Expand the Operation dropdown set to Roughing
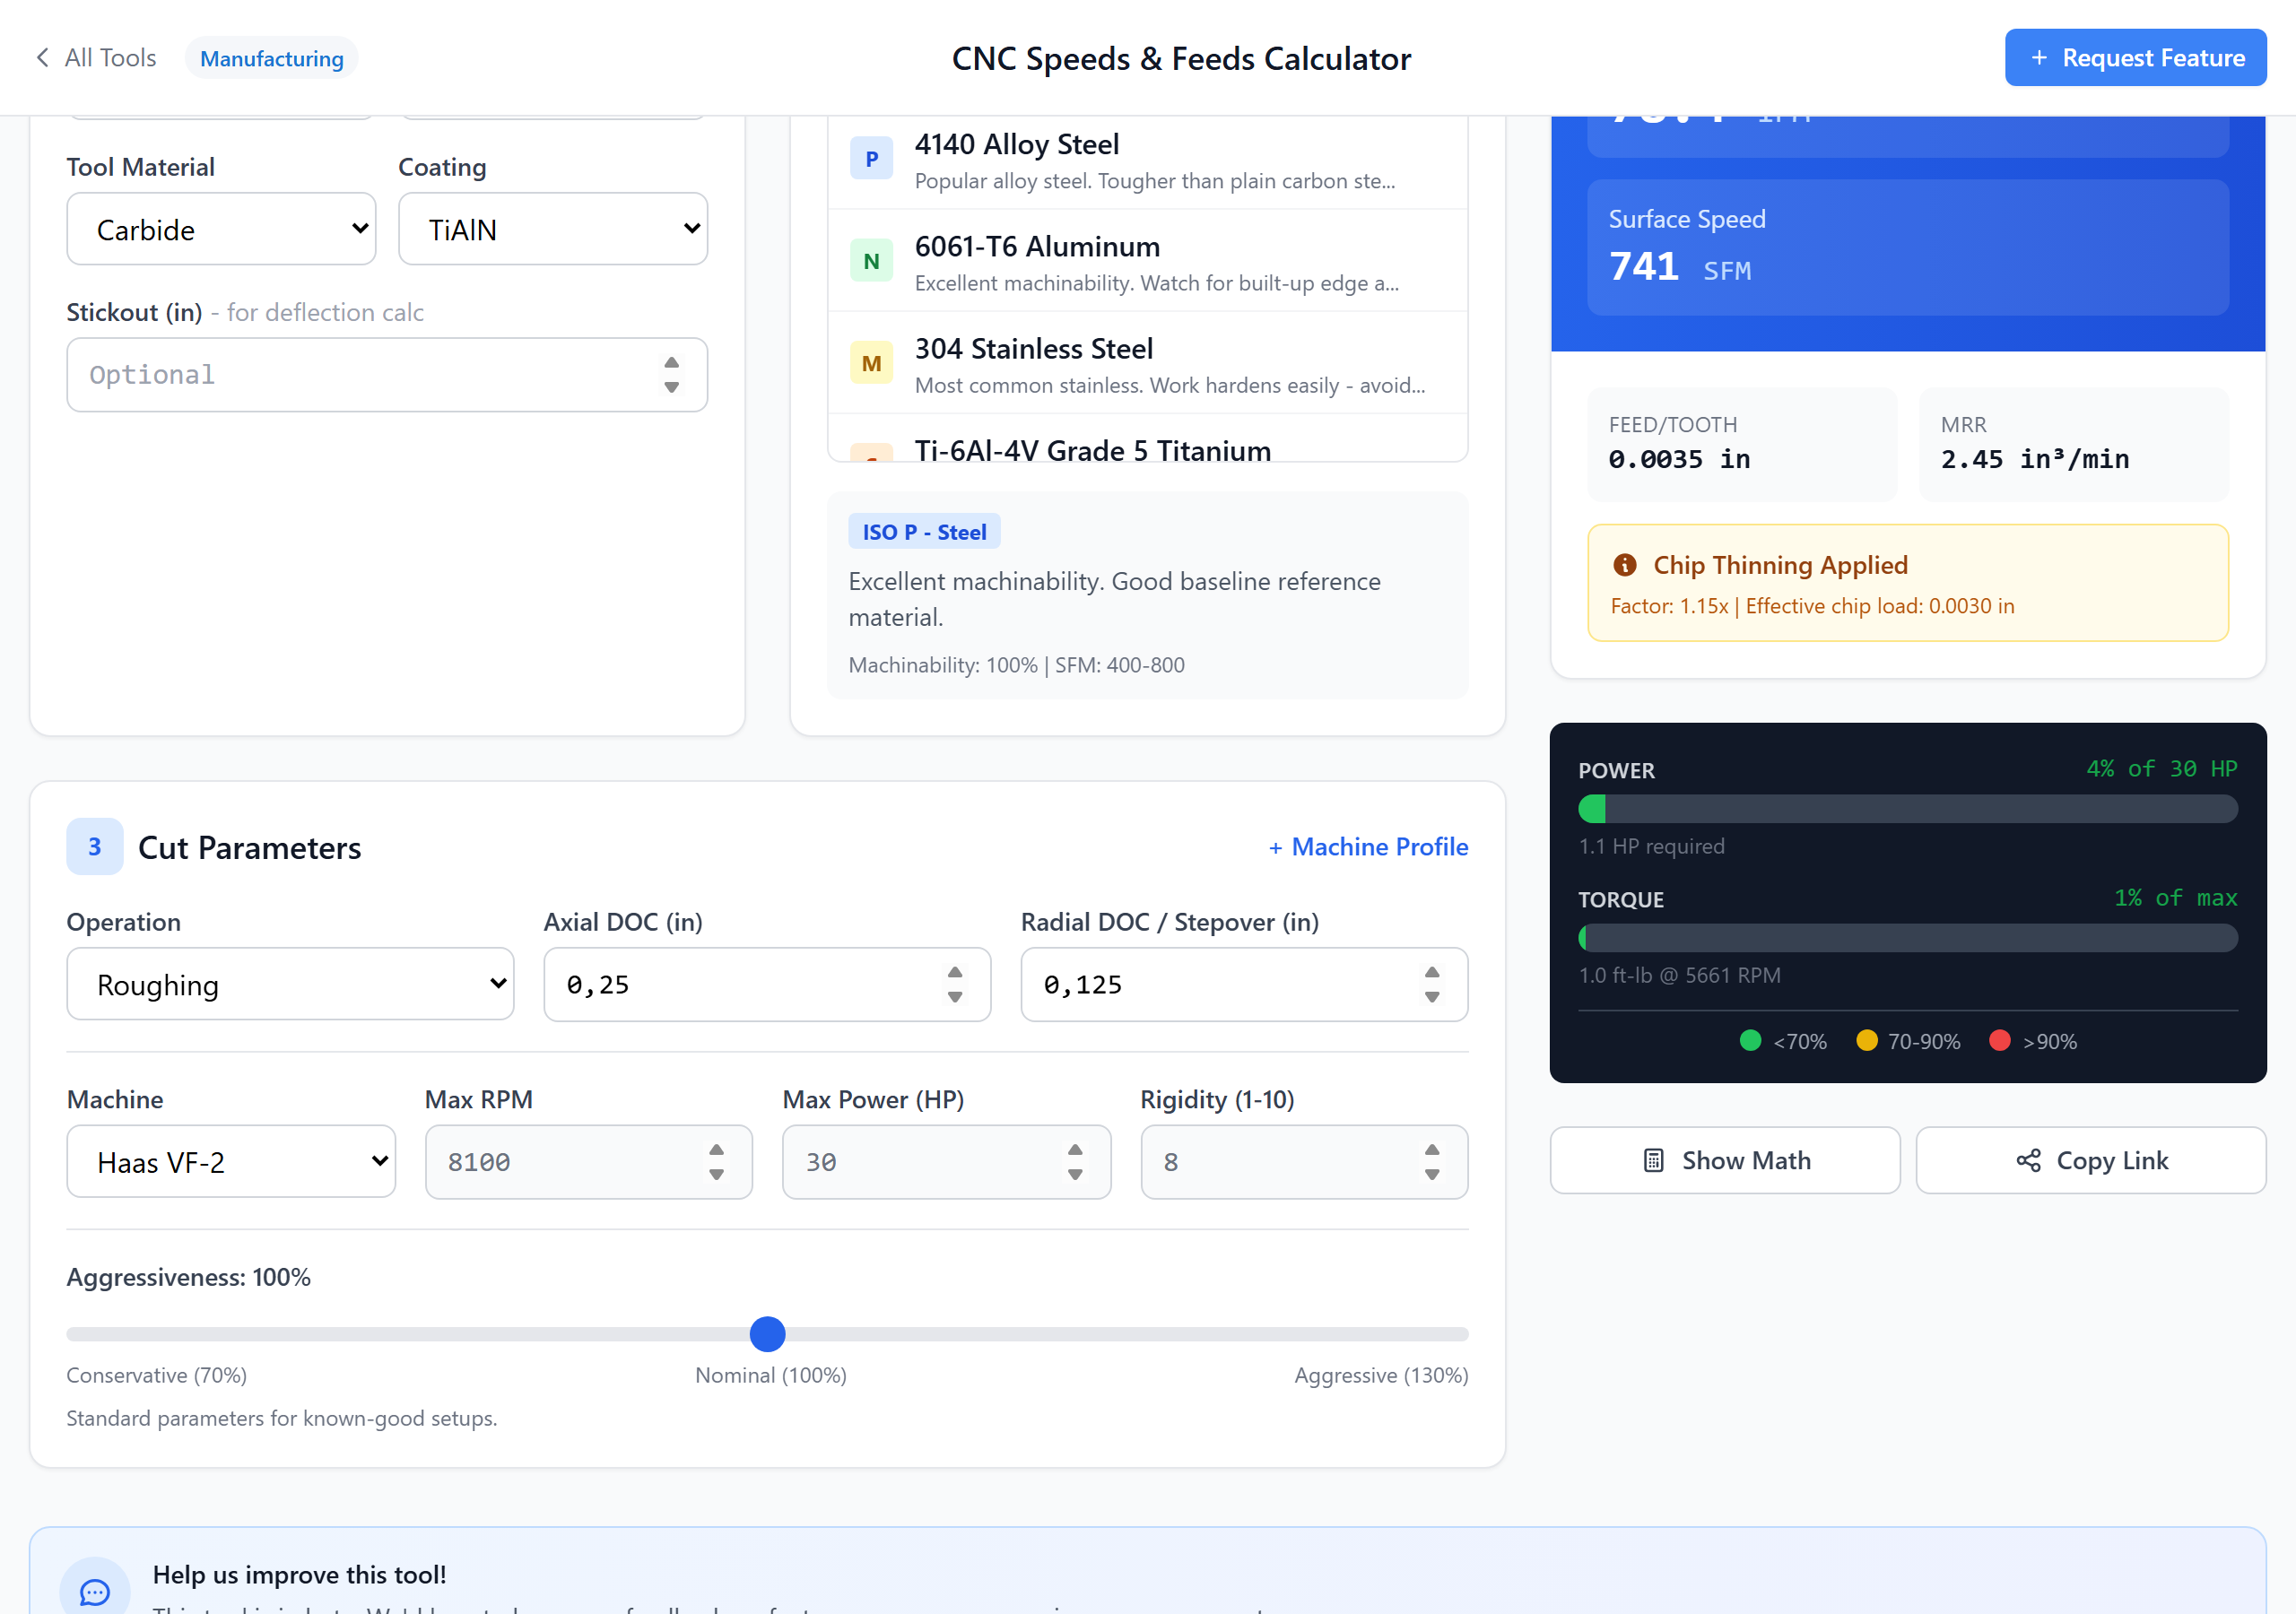Screen dimensions: 2296x1614 pos(290,984)
